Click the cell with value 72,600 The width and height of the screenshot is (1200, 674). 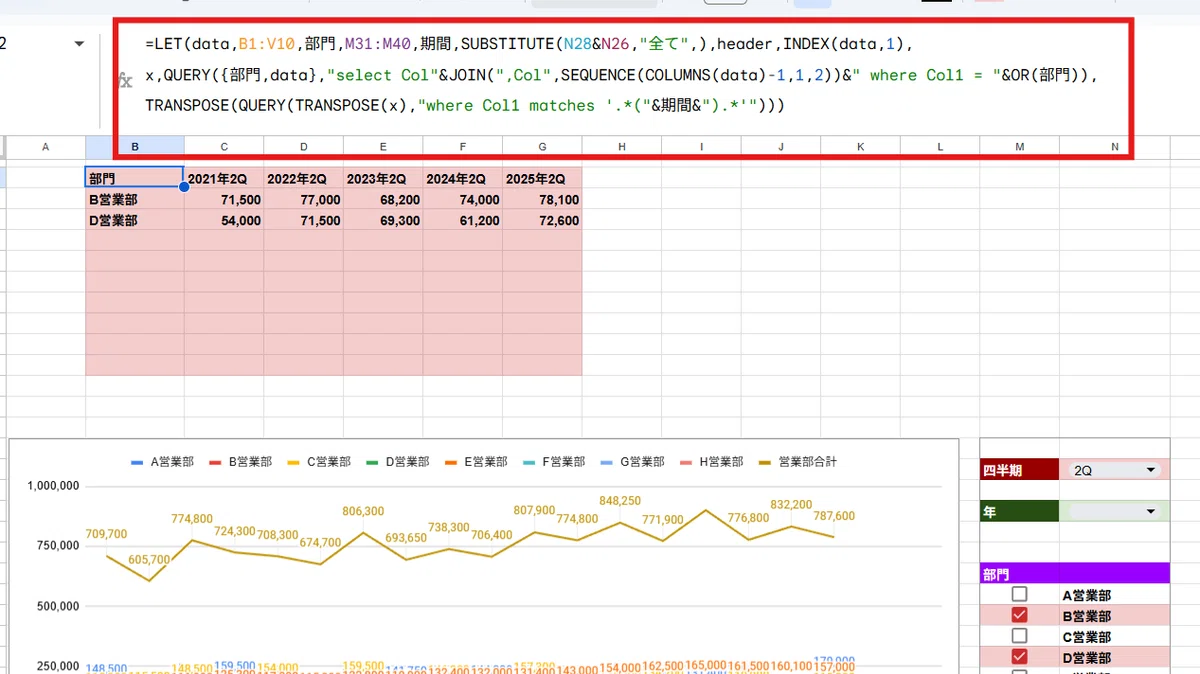pyautogui.click(x=542, y=220)
